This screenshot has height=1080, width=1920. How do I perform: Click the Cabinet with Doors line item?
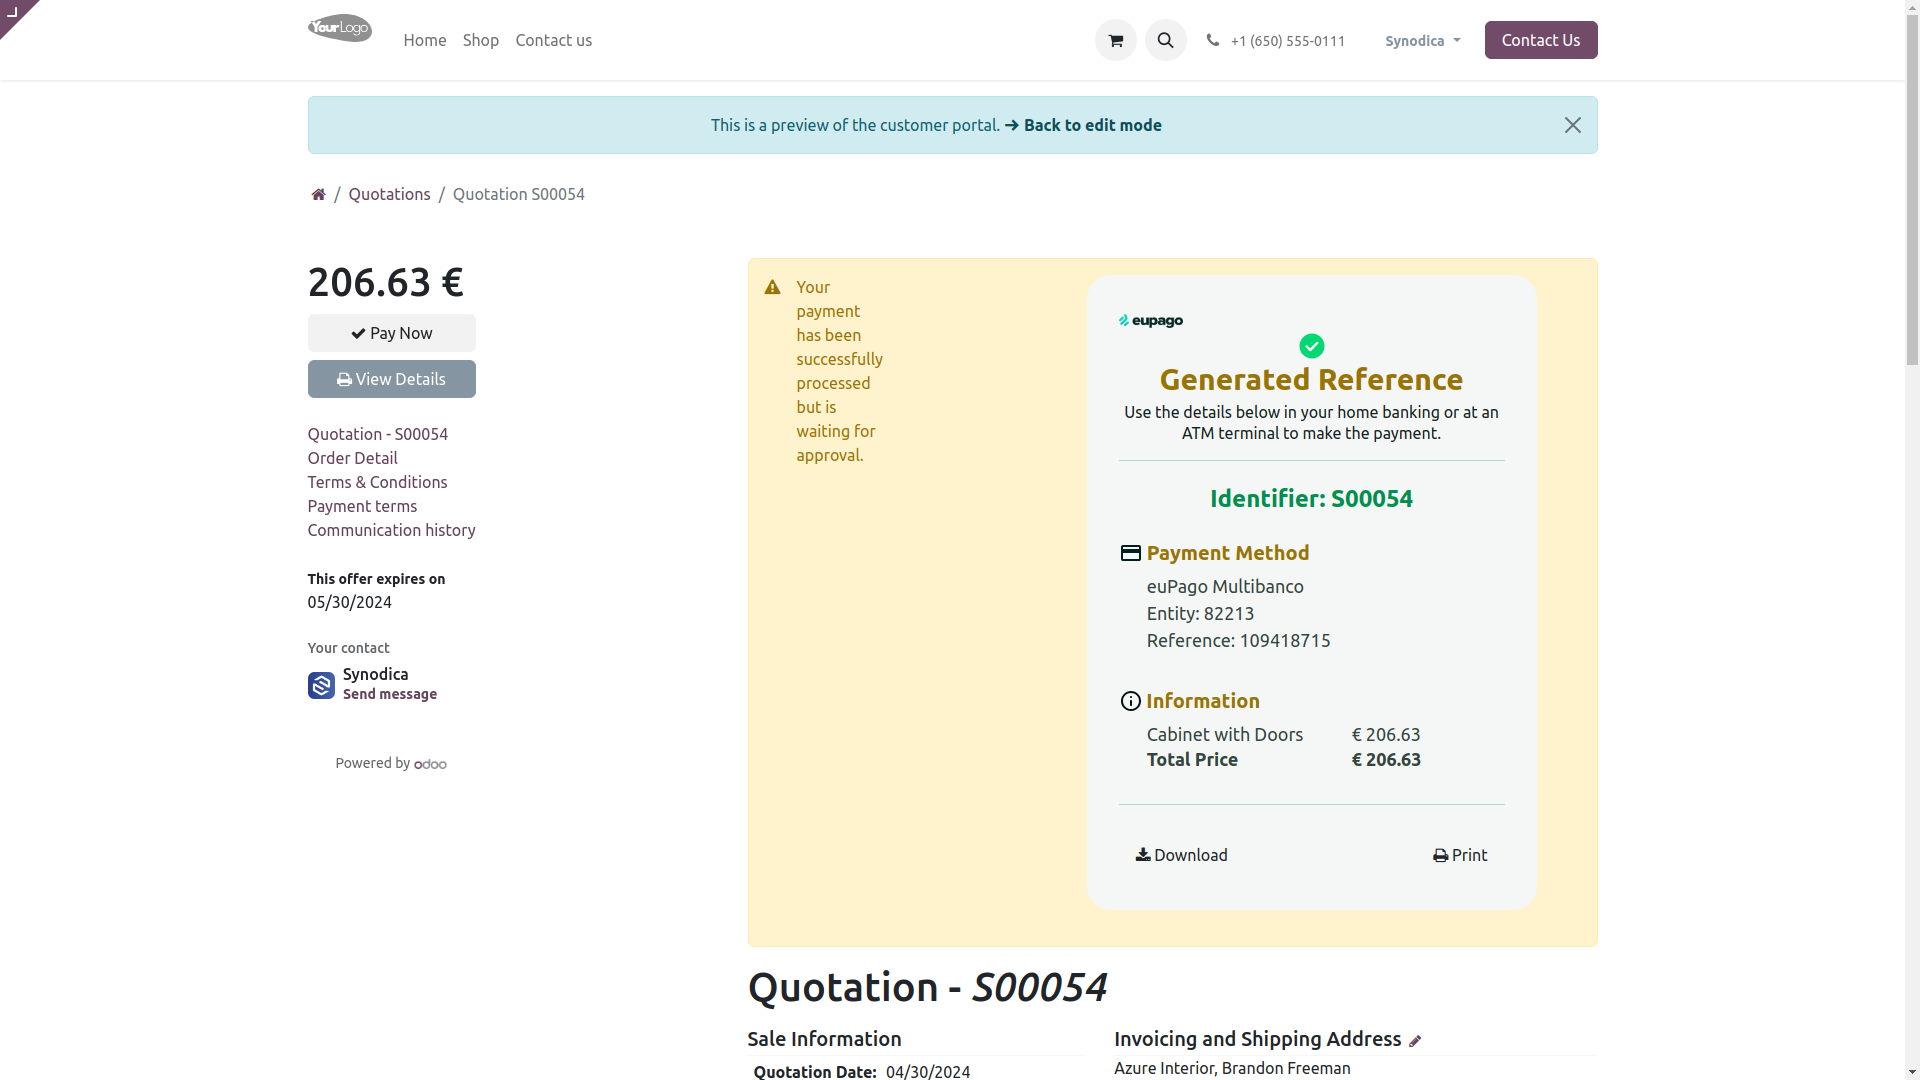[1225, 734]
